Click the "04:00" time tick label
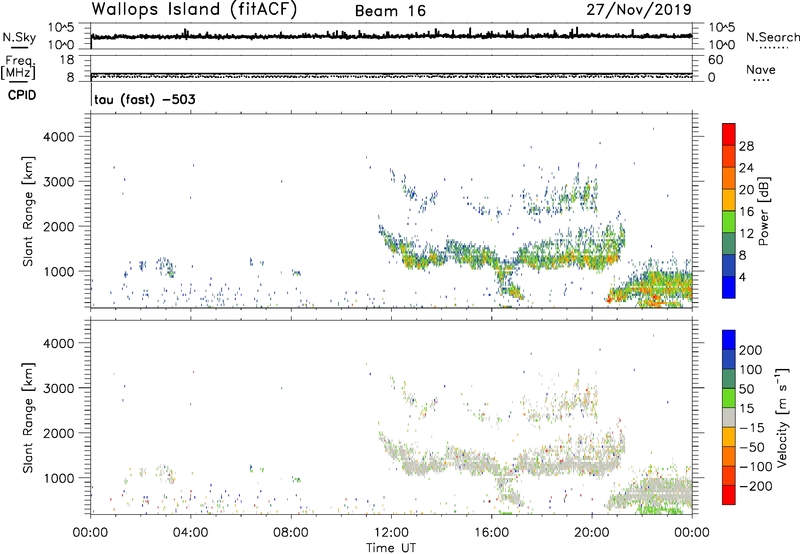 pos(190,533)
